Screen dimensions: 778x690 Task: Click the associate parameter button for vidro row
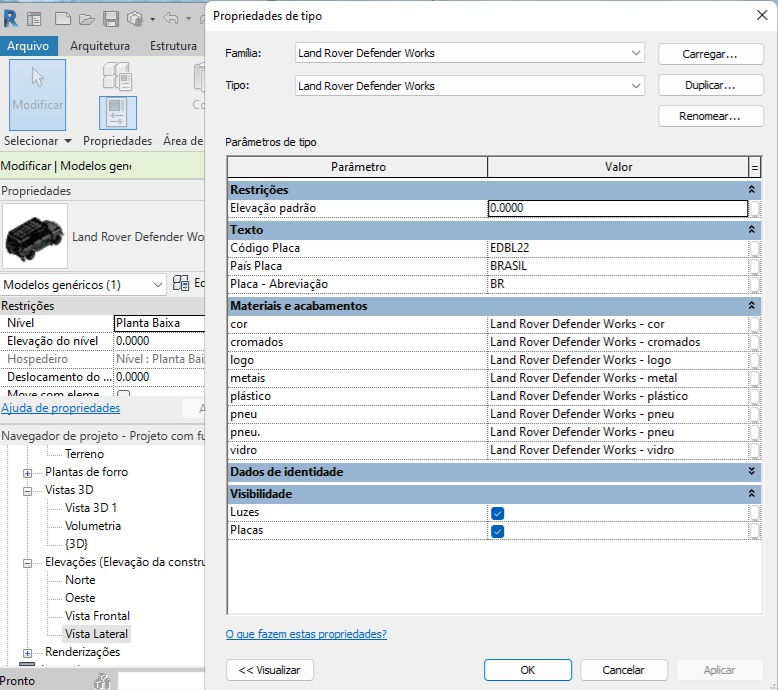tap(754, 450)
